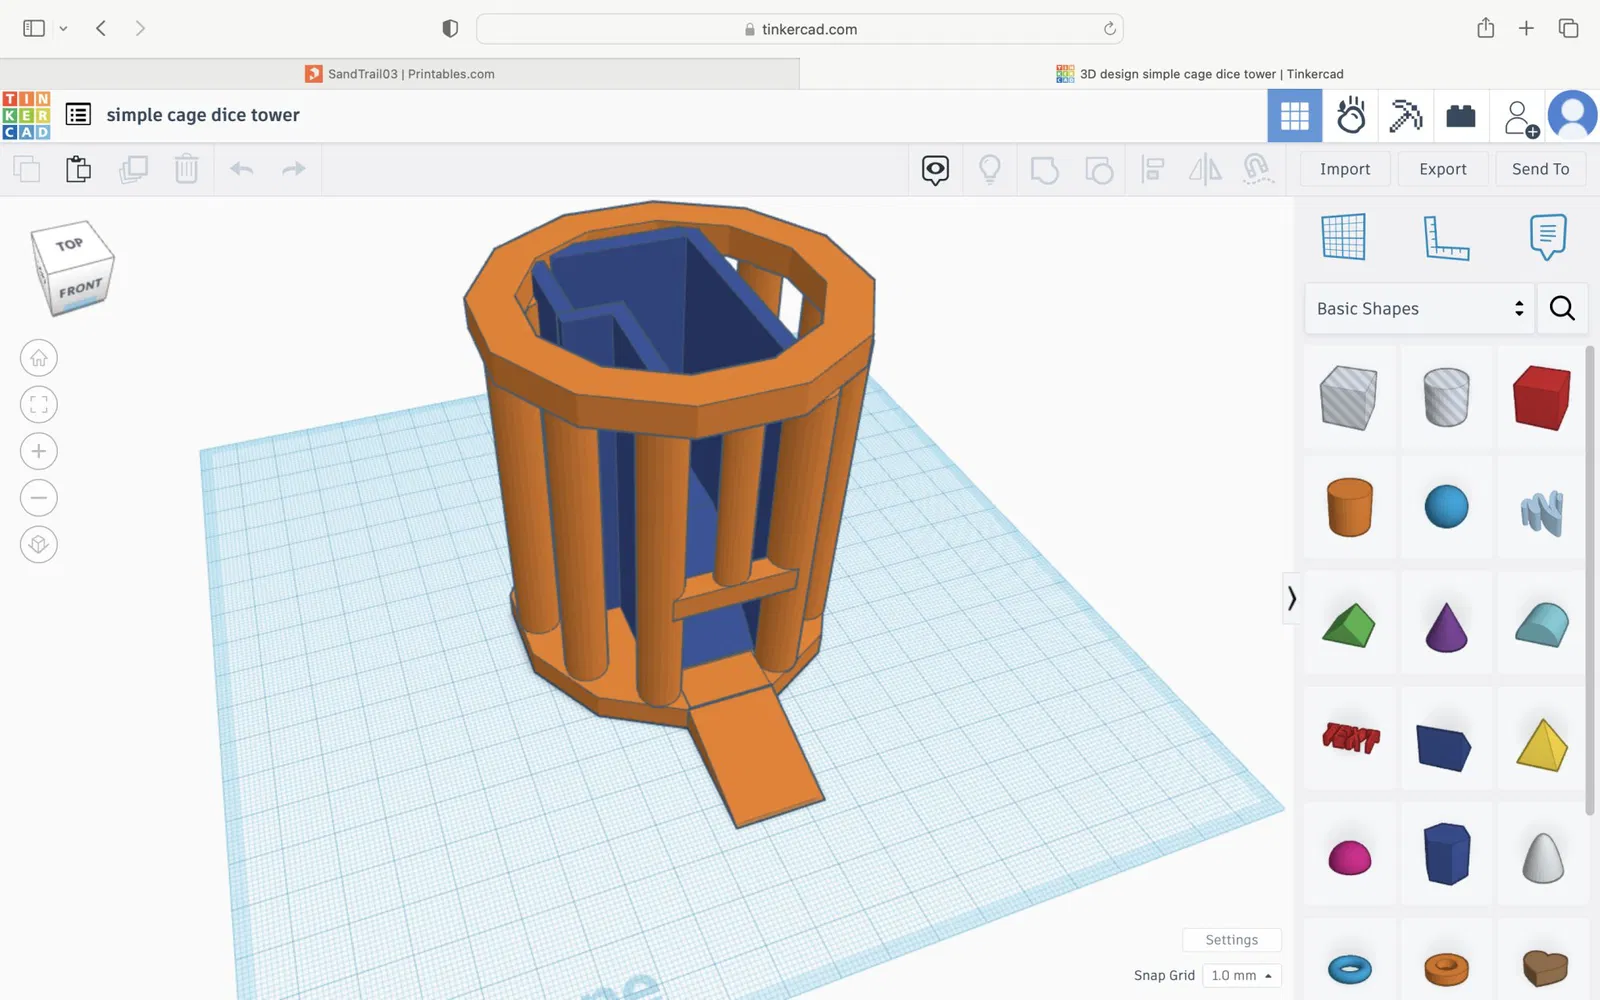
Task: Toggle perspective/orthographic view
Action: point(39,544)
